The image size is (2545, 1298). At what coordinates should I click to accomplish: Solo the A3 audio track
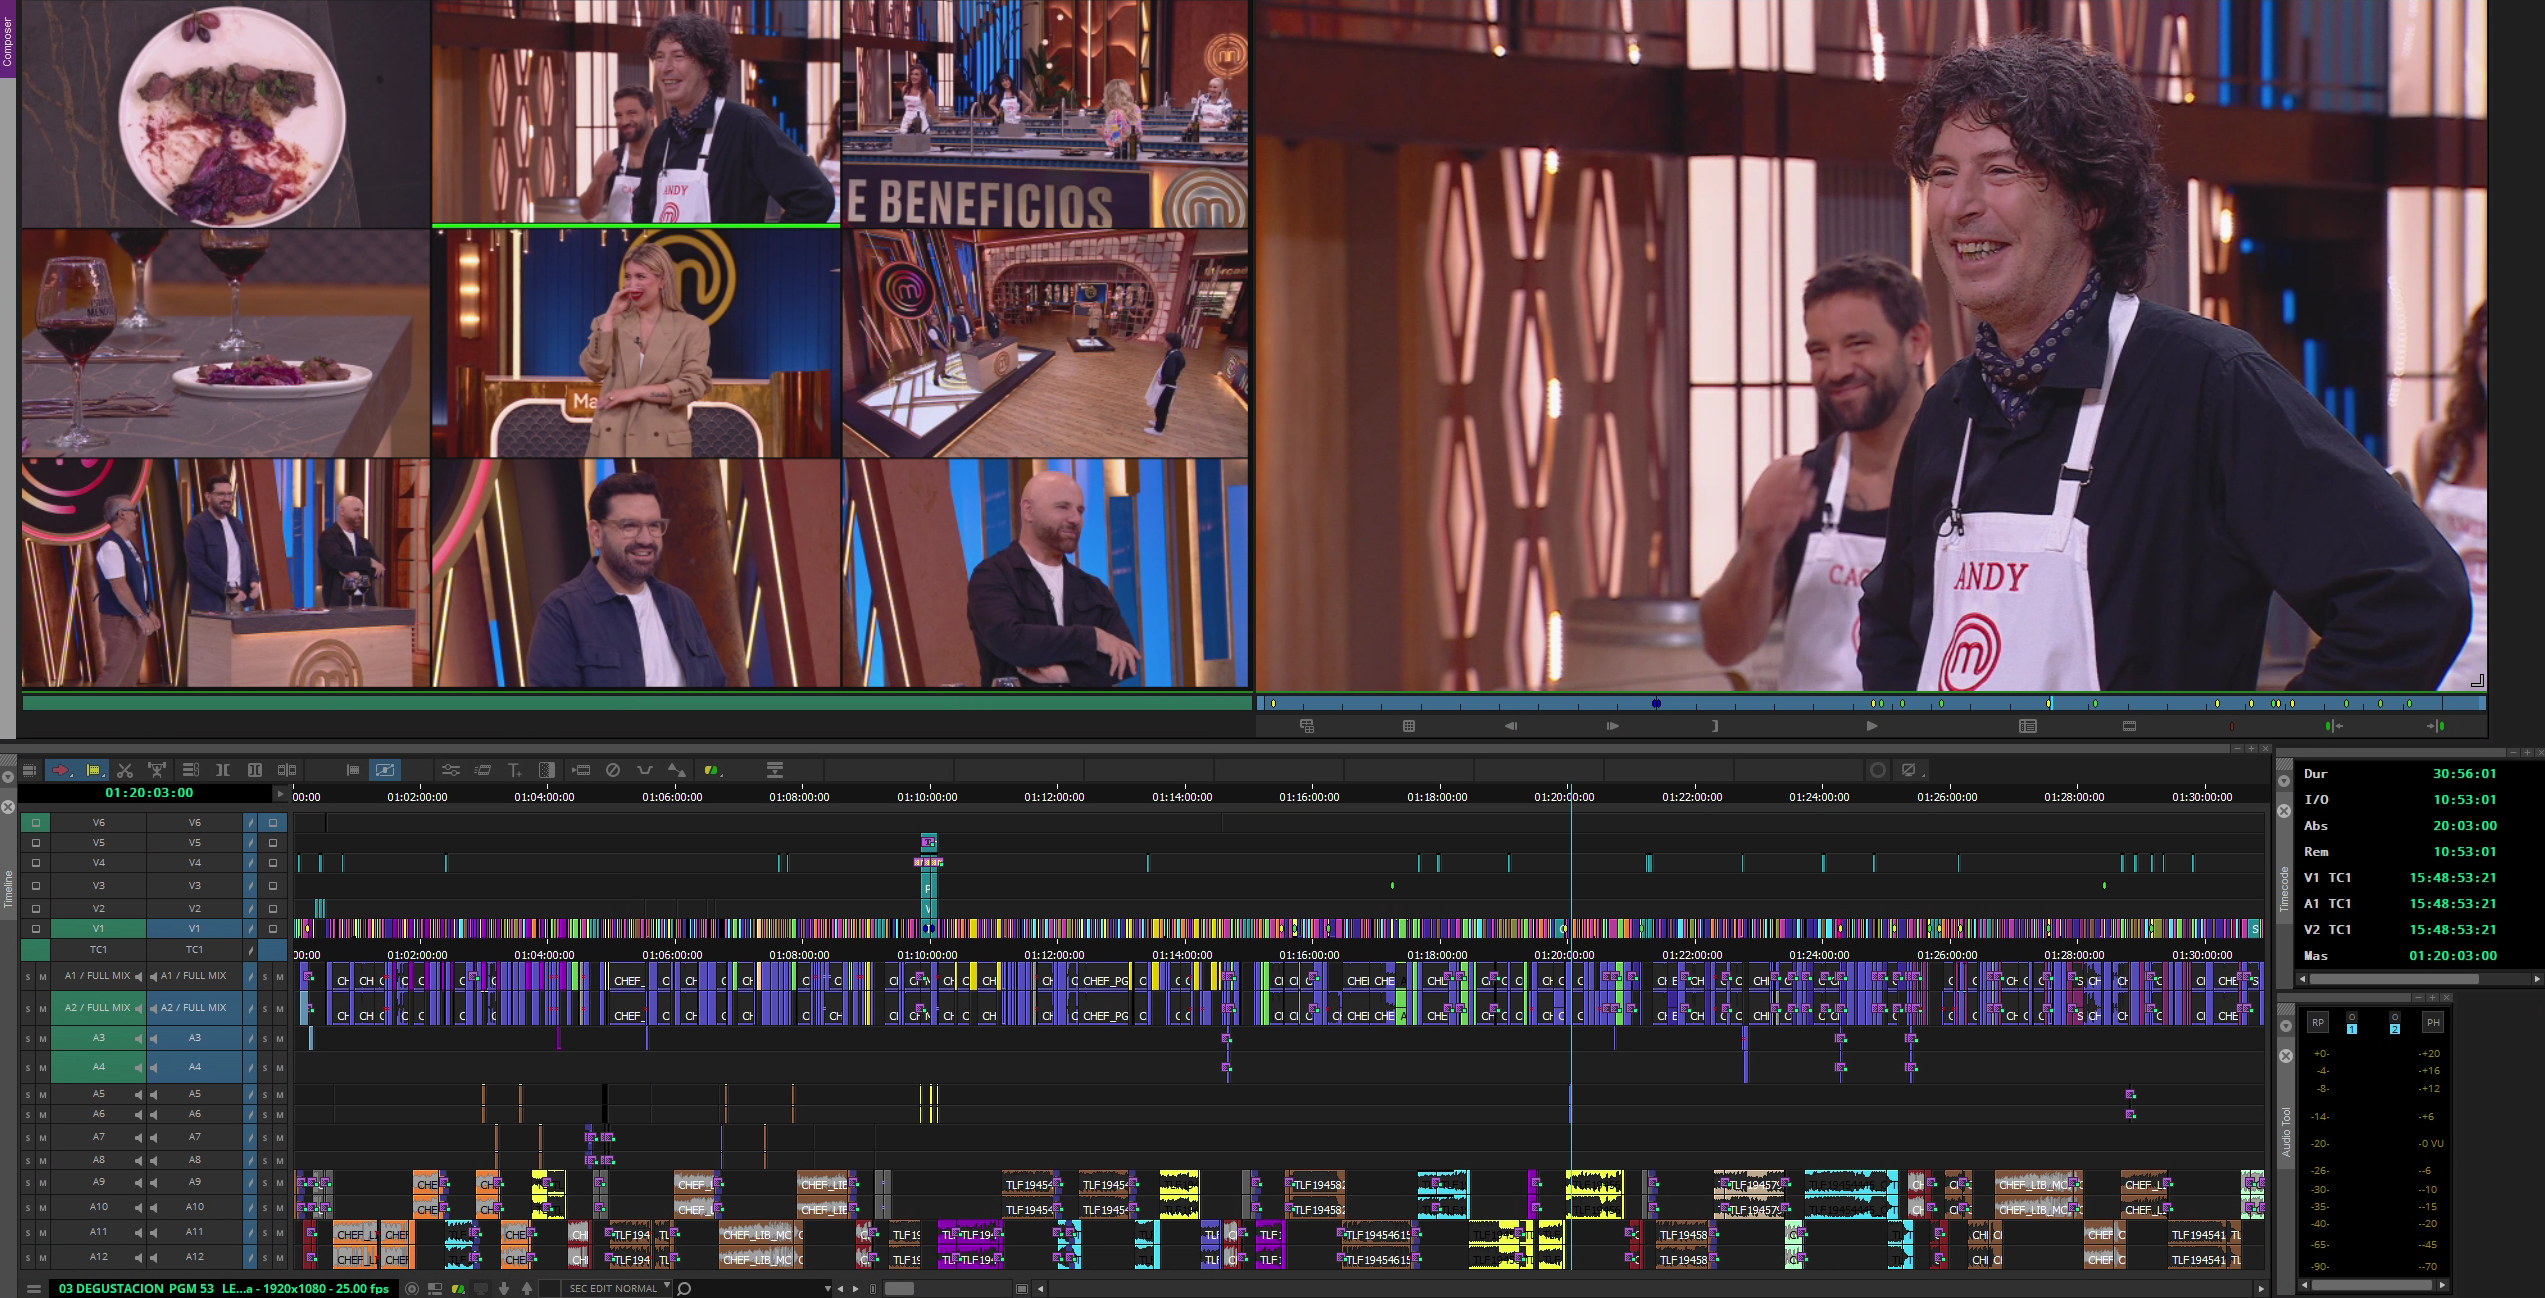click(28, 1039)
